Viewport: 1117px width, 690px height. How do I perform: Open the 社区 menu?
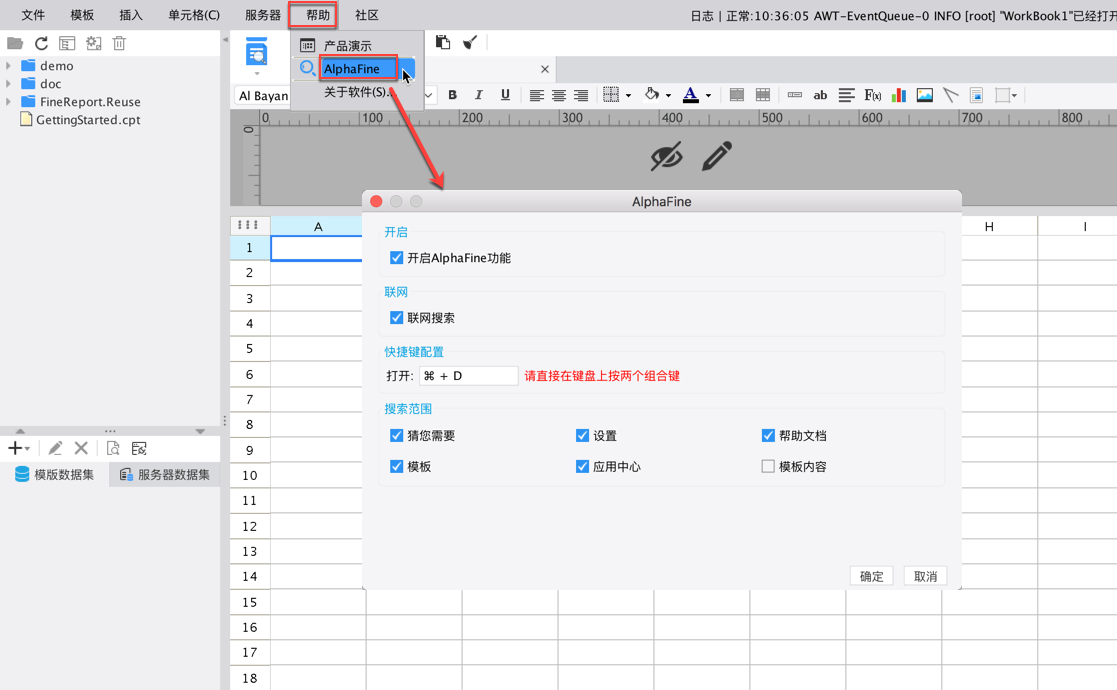[x=367, y=15]
